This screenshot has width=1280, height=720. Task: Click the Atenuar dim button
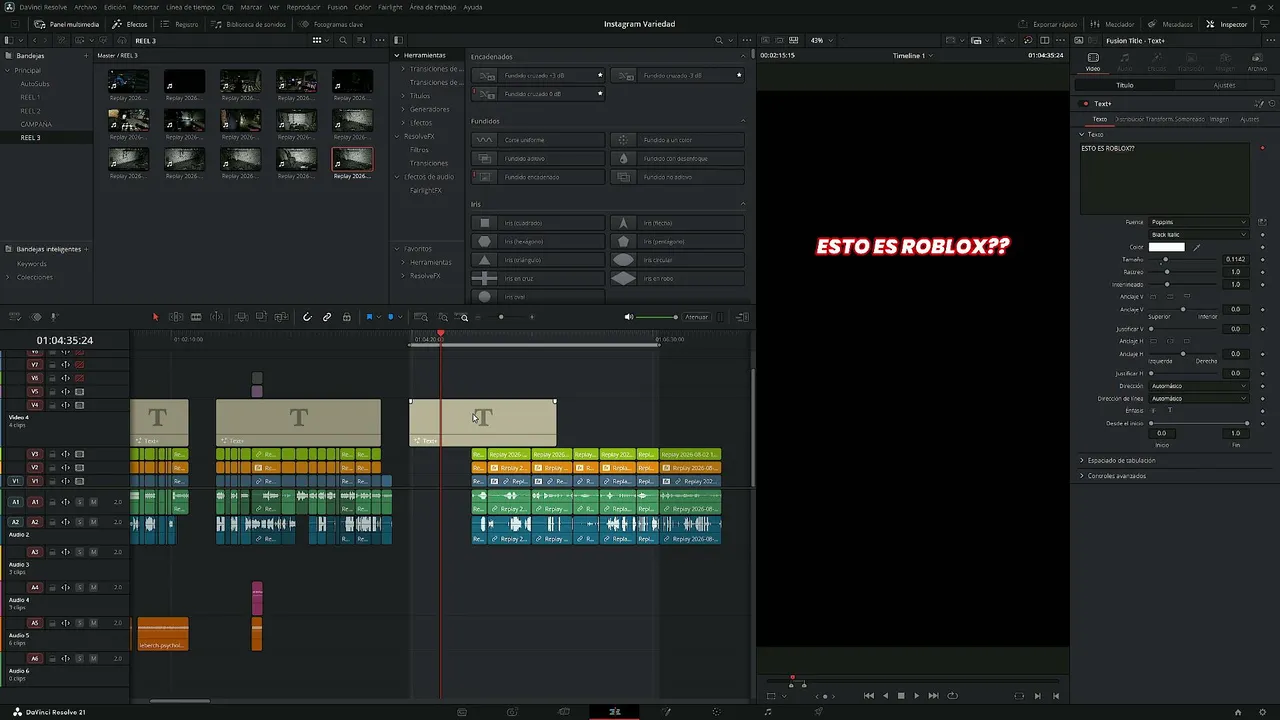click(x=696, y=317)
